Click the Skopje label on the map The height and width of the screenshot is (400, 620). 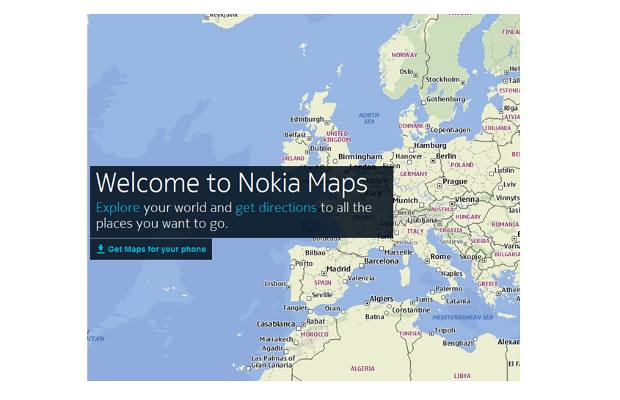click(x=470, y=257)
